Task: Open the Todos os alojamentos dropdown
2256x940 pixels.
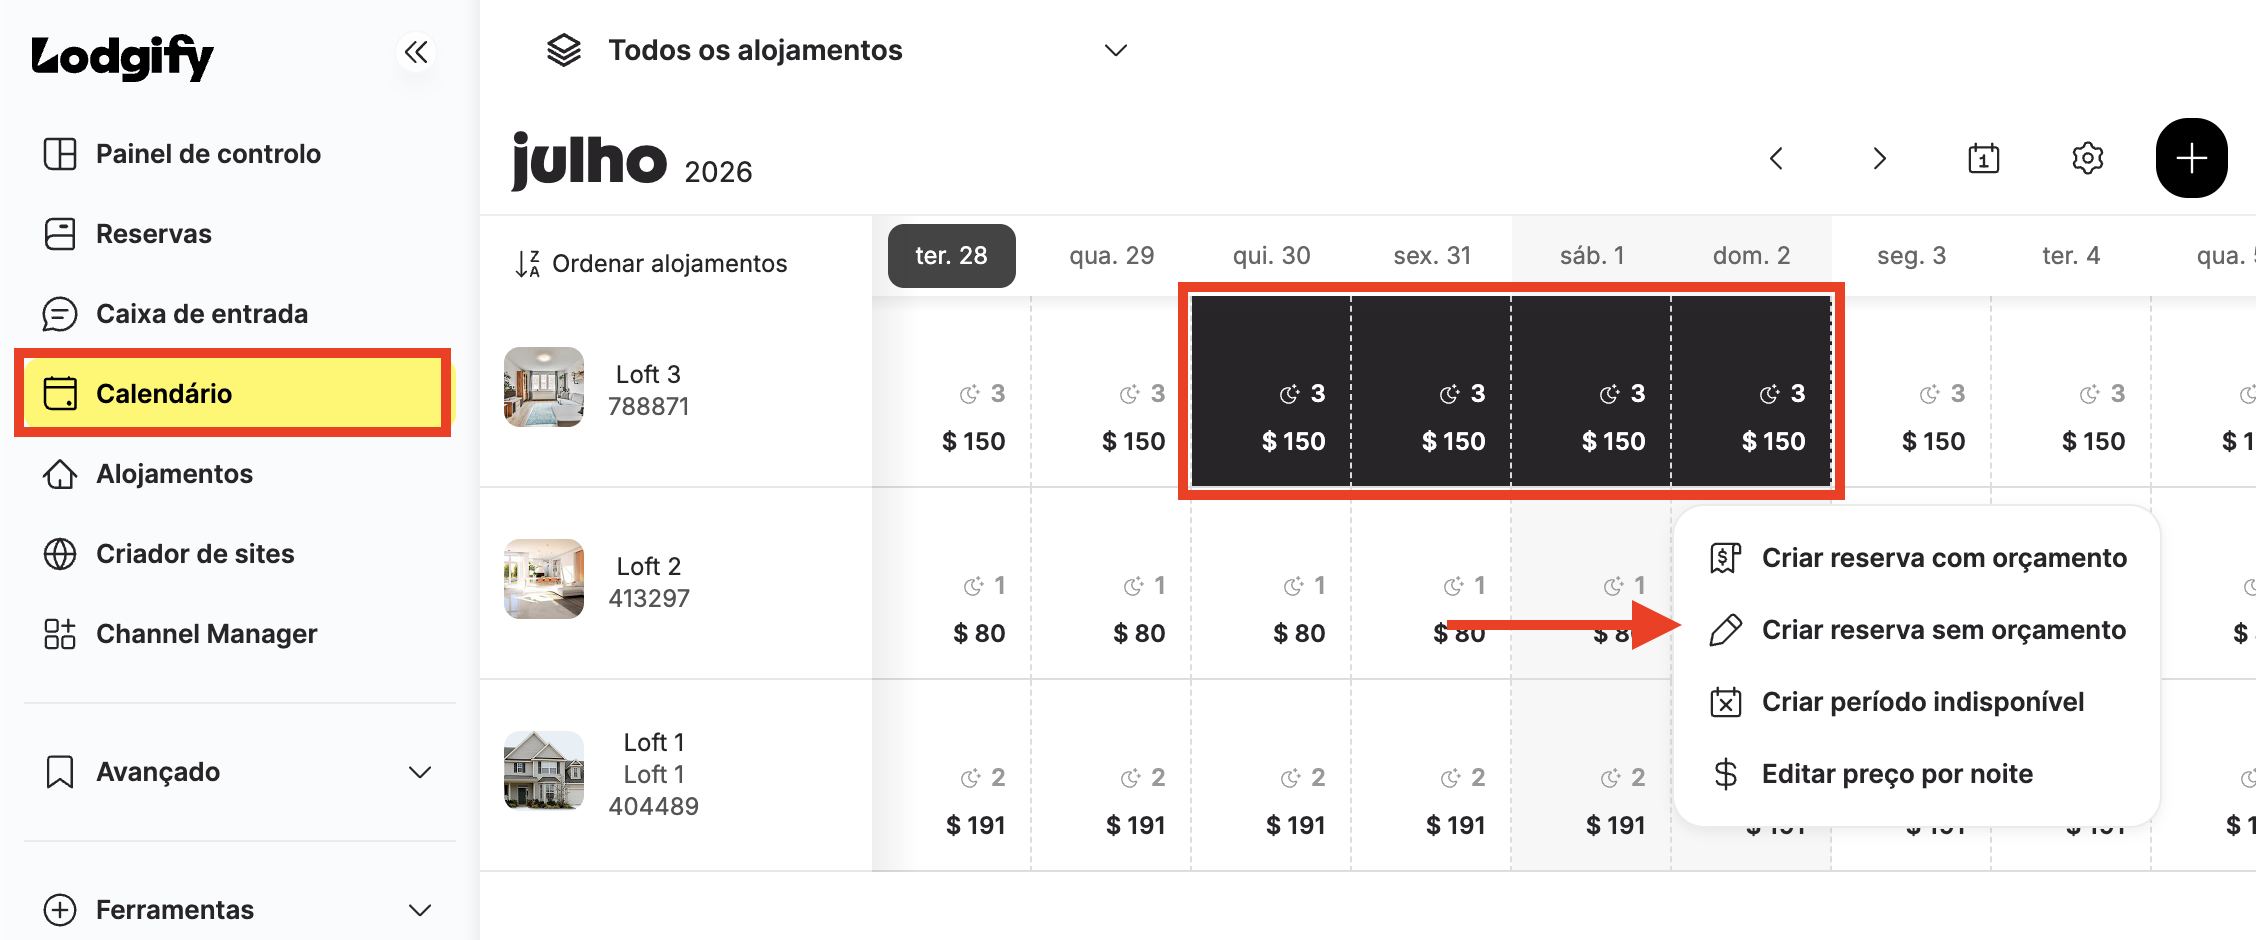Action: pyautogui.click(x=838, y=50)
